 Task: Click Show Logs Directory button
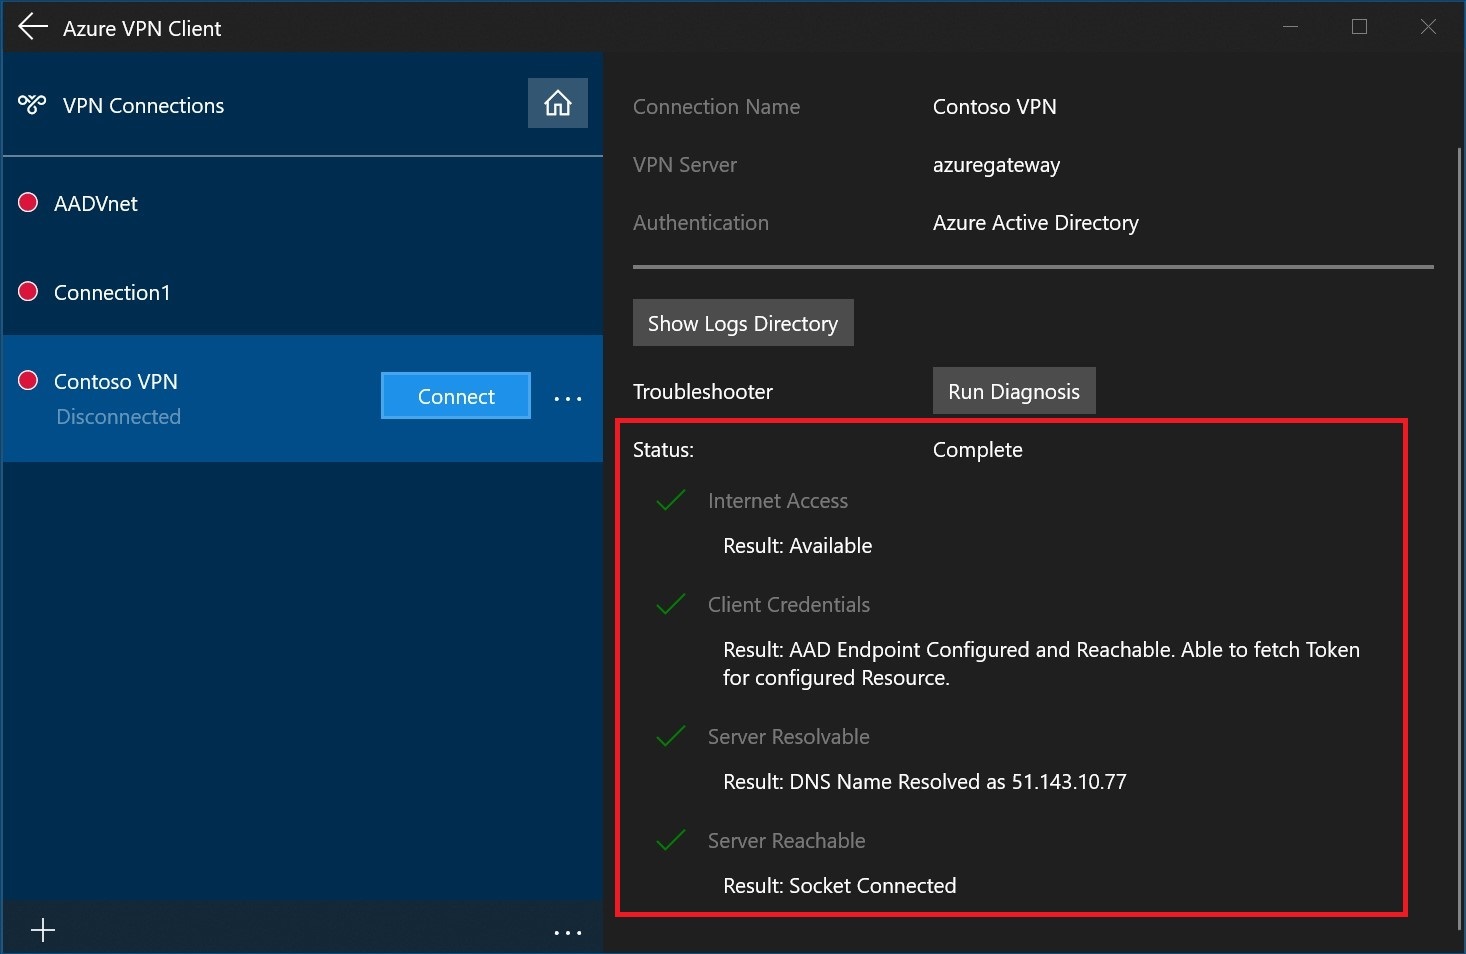pyautogui.click(x=742, y=323)
